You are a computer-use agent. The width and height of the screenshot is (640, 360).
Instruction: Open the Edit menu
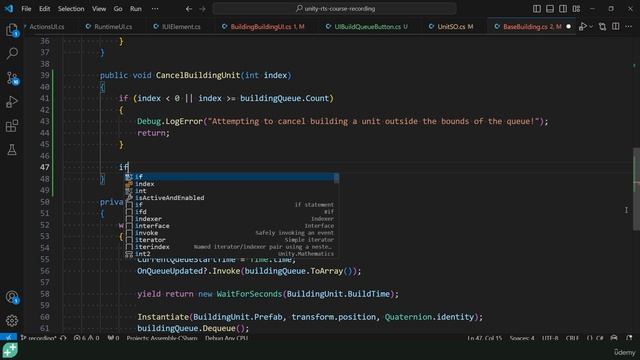pos(44,9)
